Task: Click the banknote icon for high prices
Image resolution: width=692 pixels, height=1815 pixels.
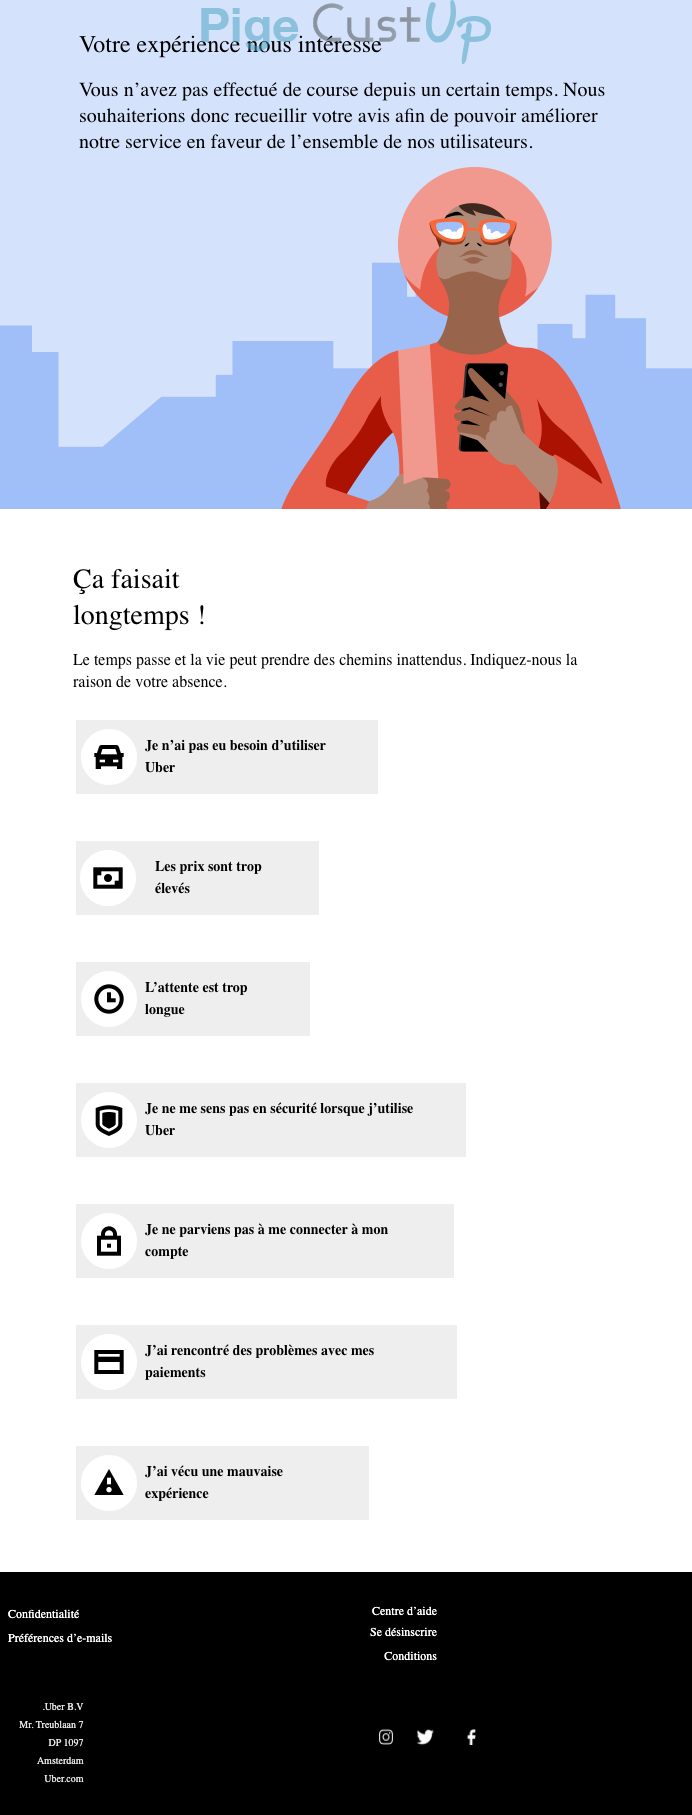Action: [x=108, y=878]
